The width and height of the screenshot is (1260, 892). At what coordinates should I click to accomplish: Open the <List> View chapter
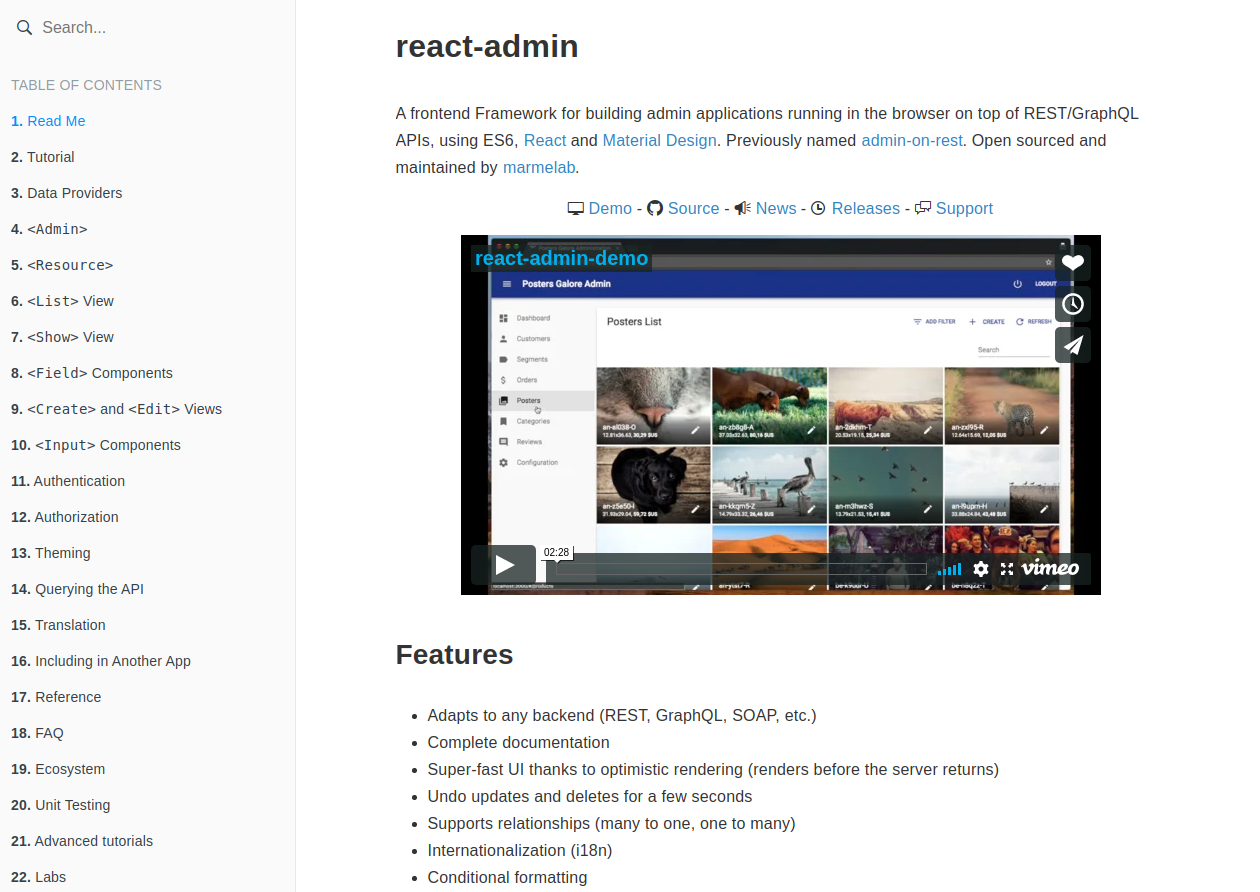click(63, 301)
